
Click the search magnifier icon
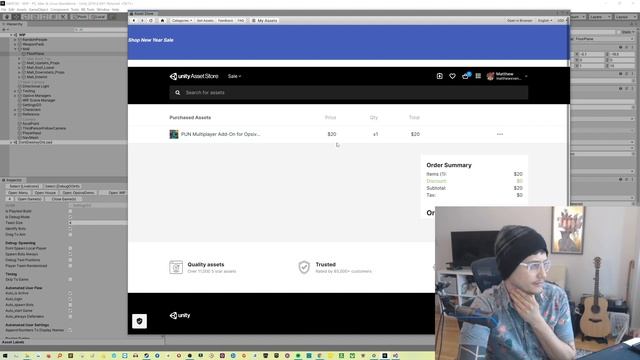[178, 93]
